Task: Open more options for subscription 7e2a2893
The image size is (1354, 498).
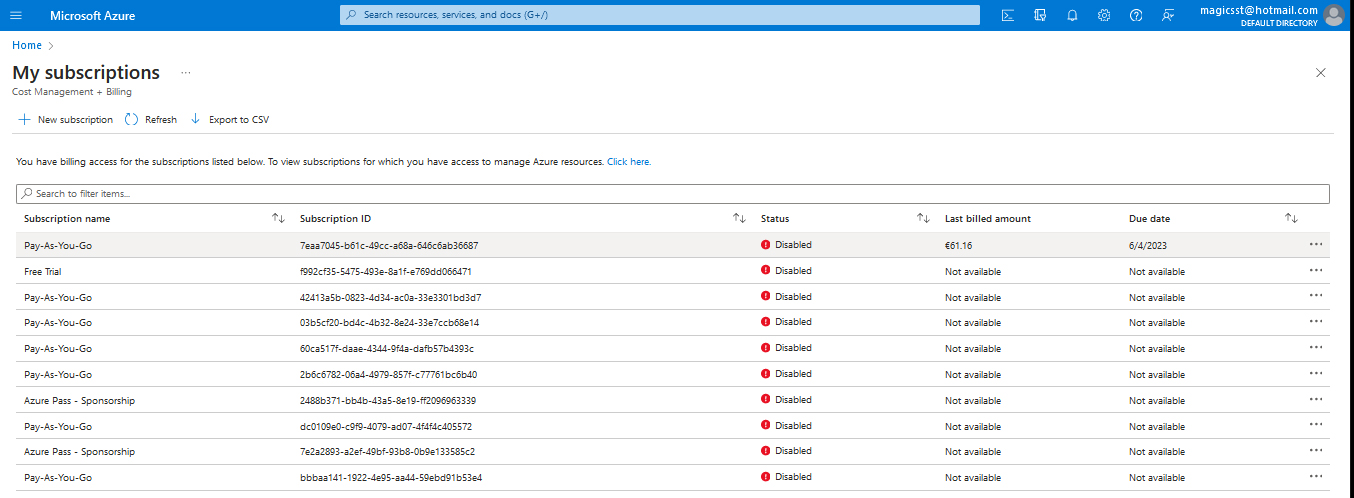Action: [1316, 451]
